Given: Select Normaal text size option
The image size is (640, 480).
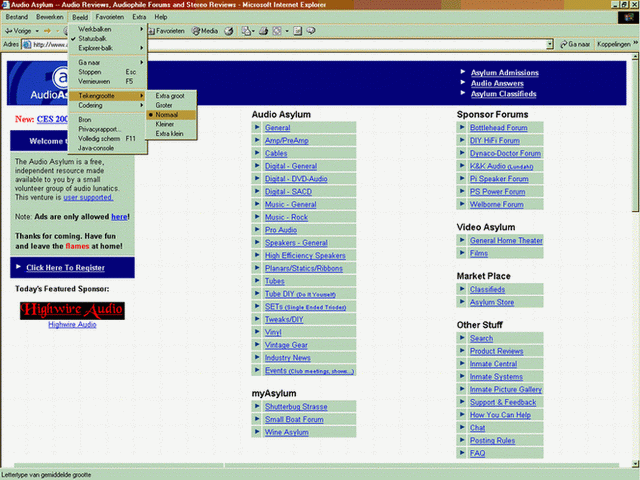Looking at the screenshot, I should (171, 115).
